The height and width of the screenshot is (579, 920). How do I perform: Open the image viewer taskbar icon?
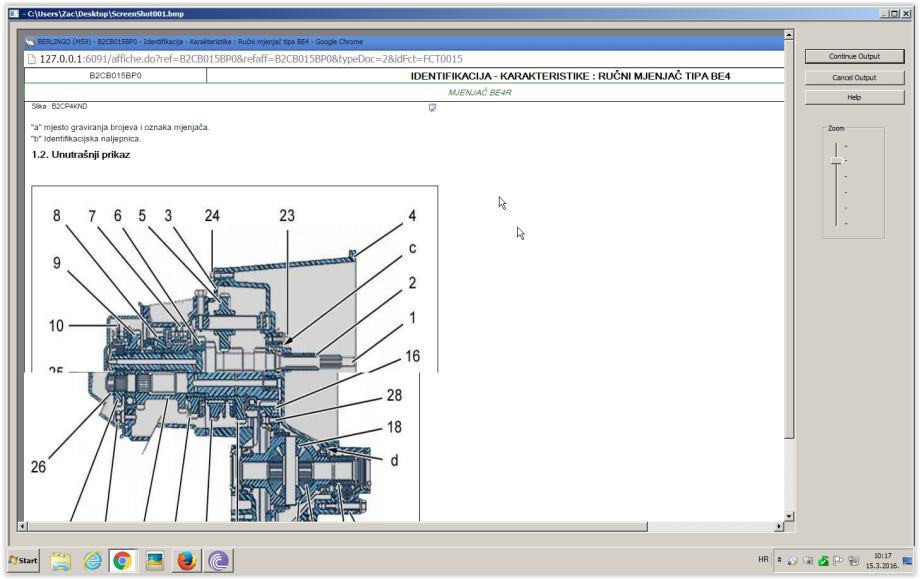(155, 561)
